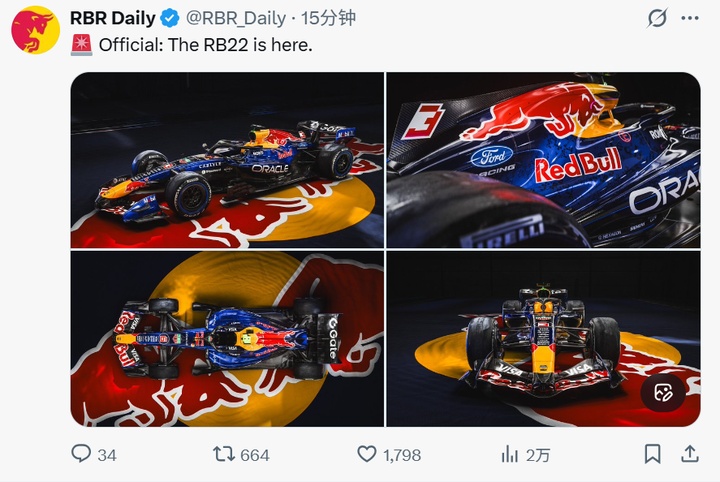Viewport: 720px width, 482px height.
Task: Open the three-dot more options menu
Action: coord(689,18)
